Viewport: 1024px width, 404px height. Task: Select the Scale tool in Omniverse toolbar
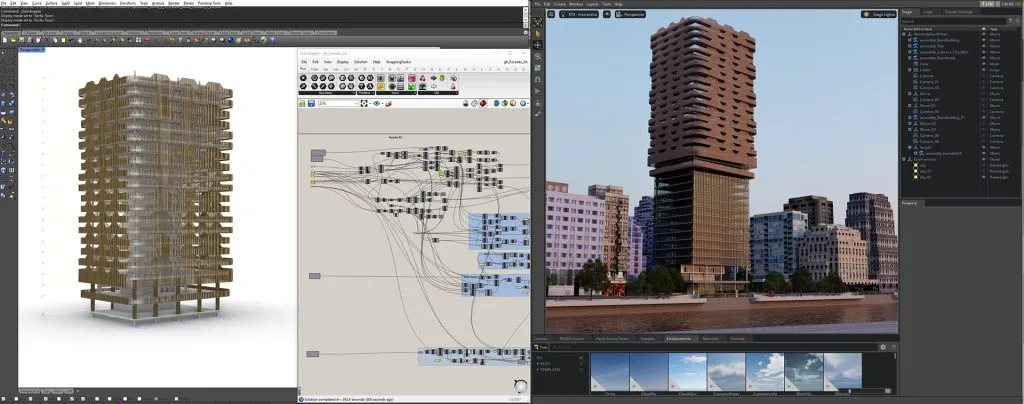[x=537, y=67]
